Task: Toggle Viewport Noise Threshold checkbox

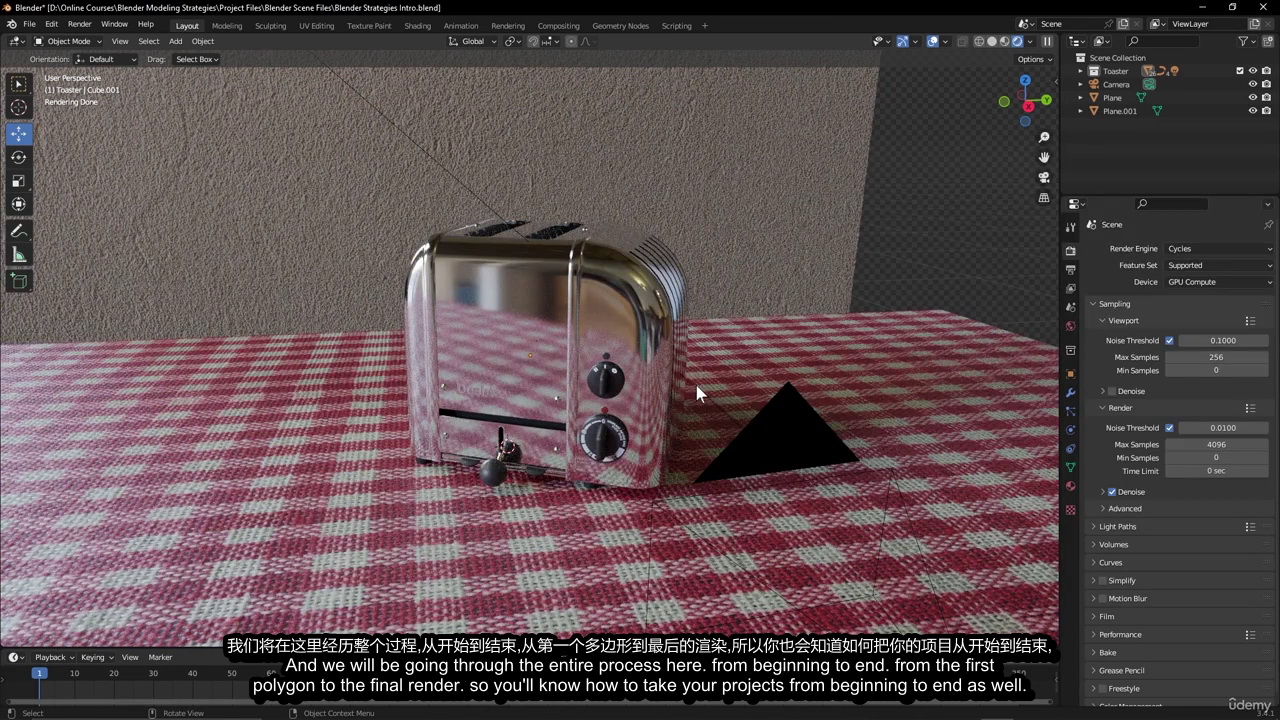Action: [1169, 341]
